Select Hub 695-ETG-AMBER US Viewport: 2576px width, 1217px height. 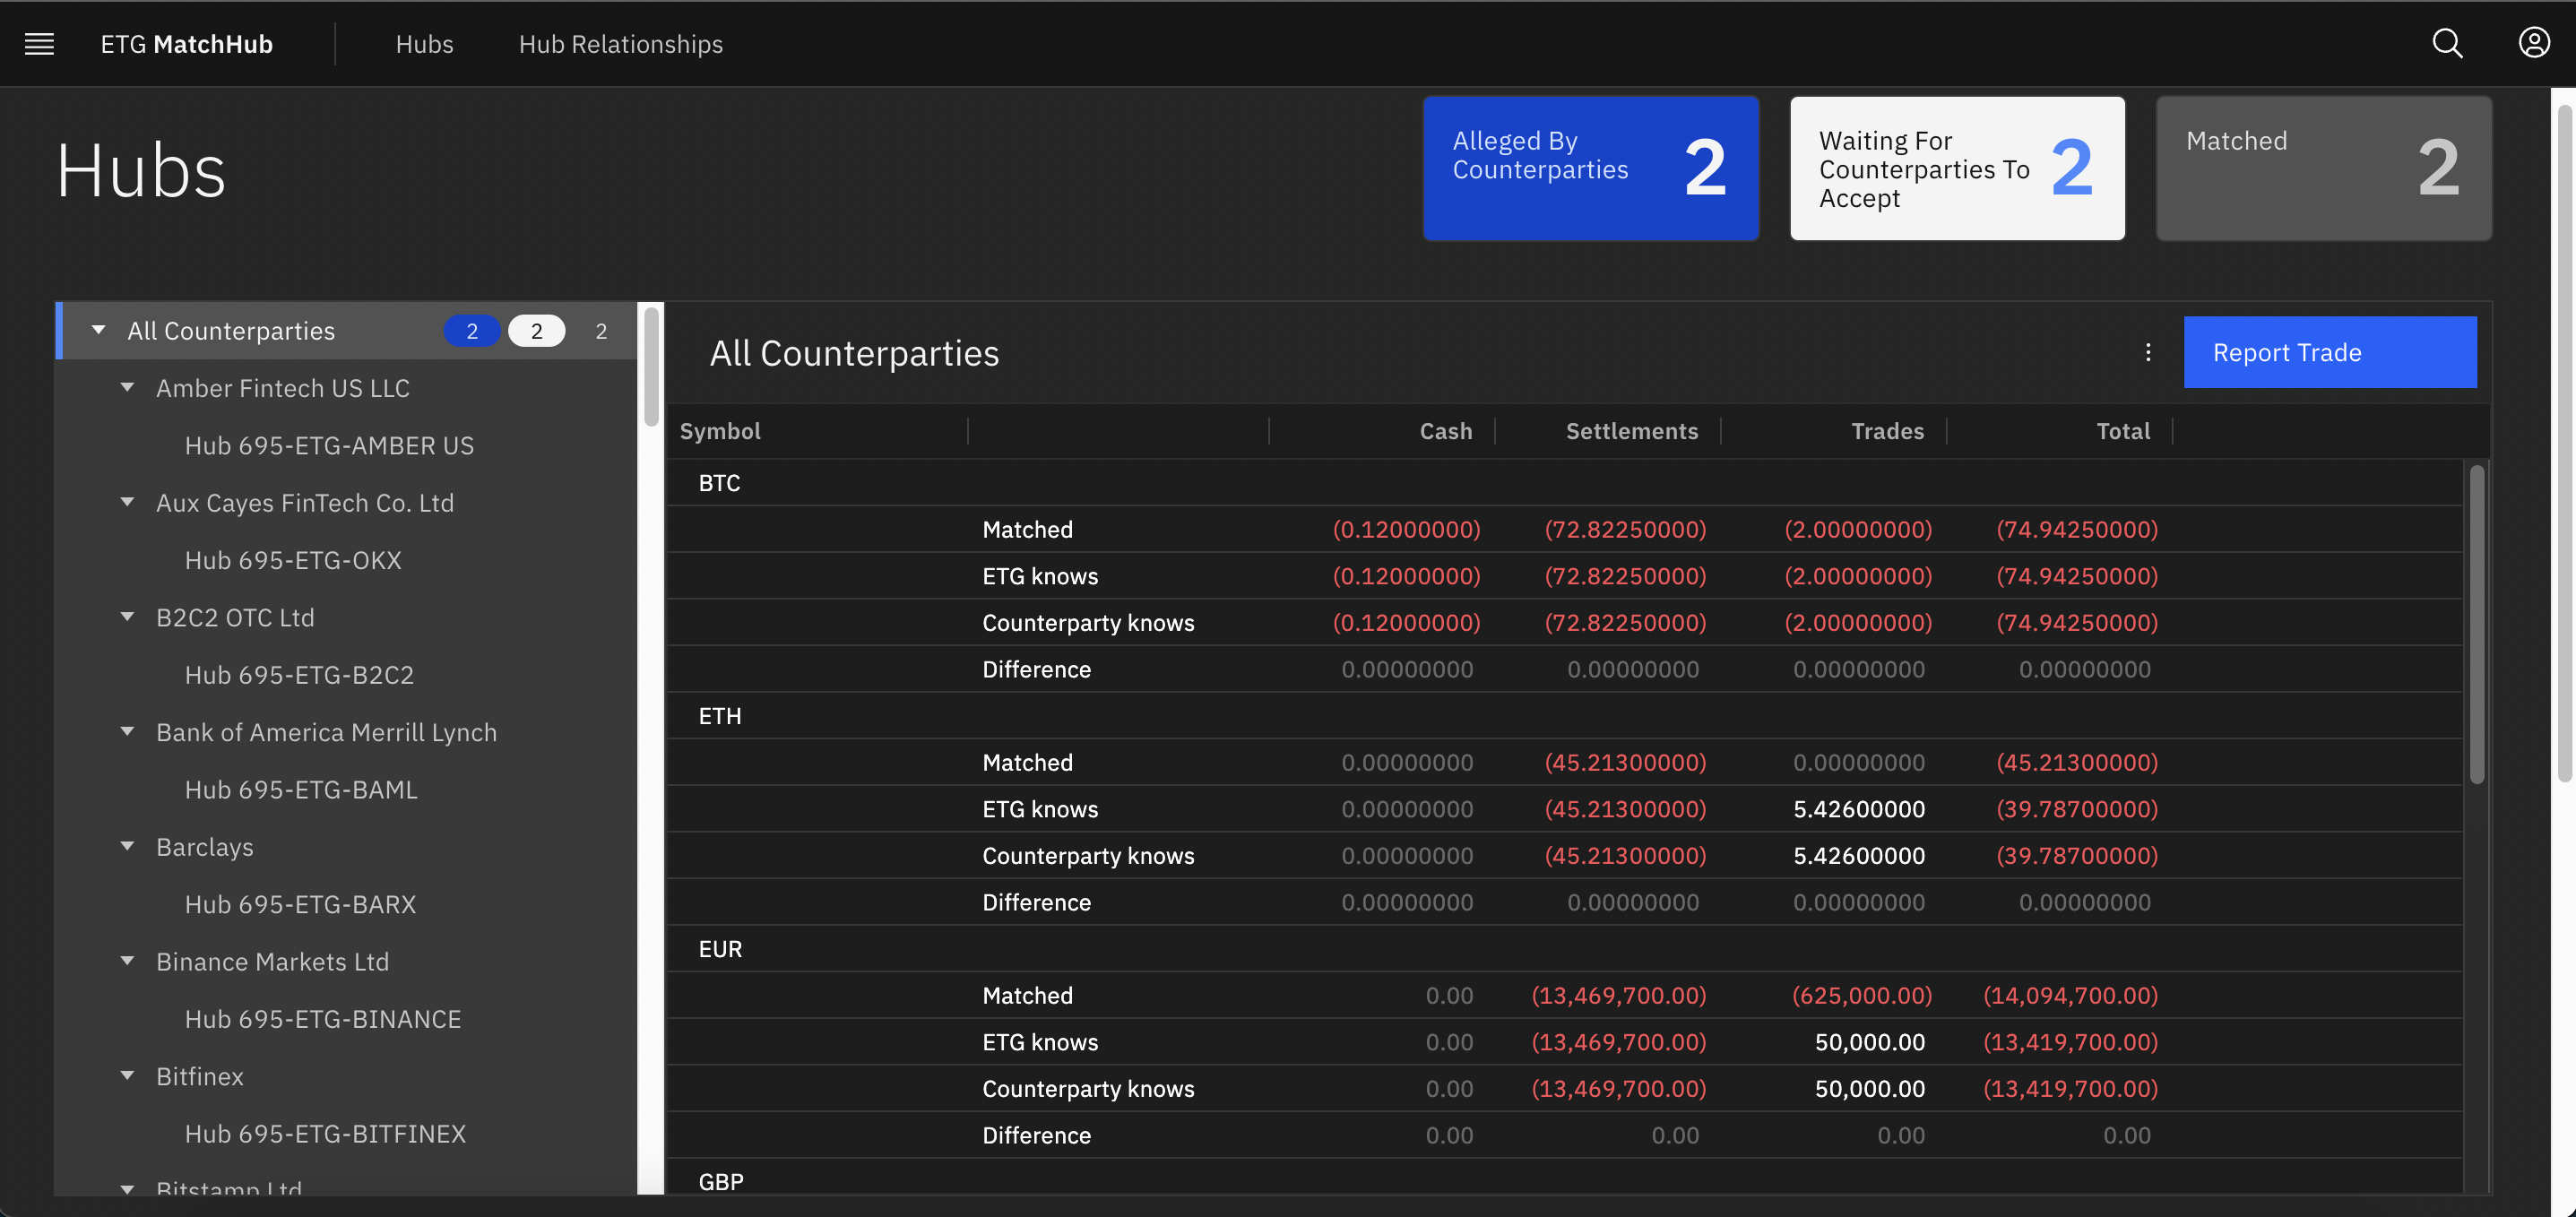click(329, 445)
